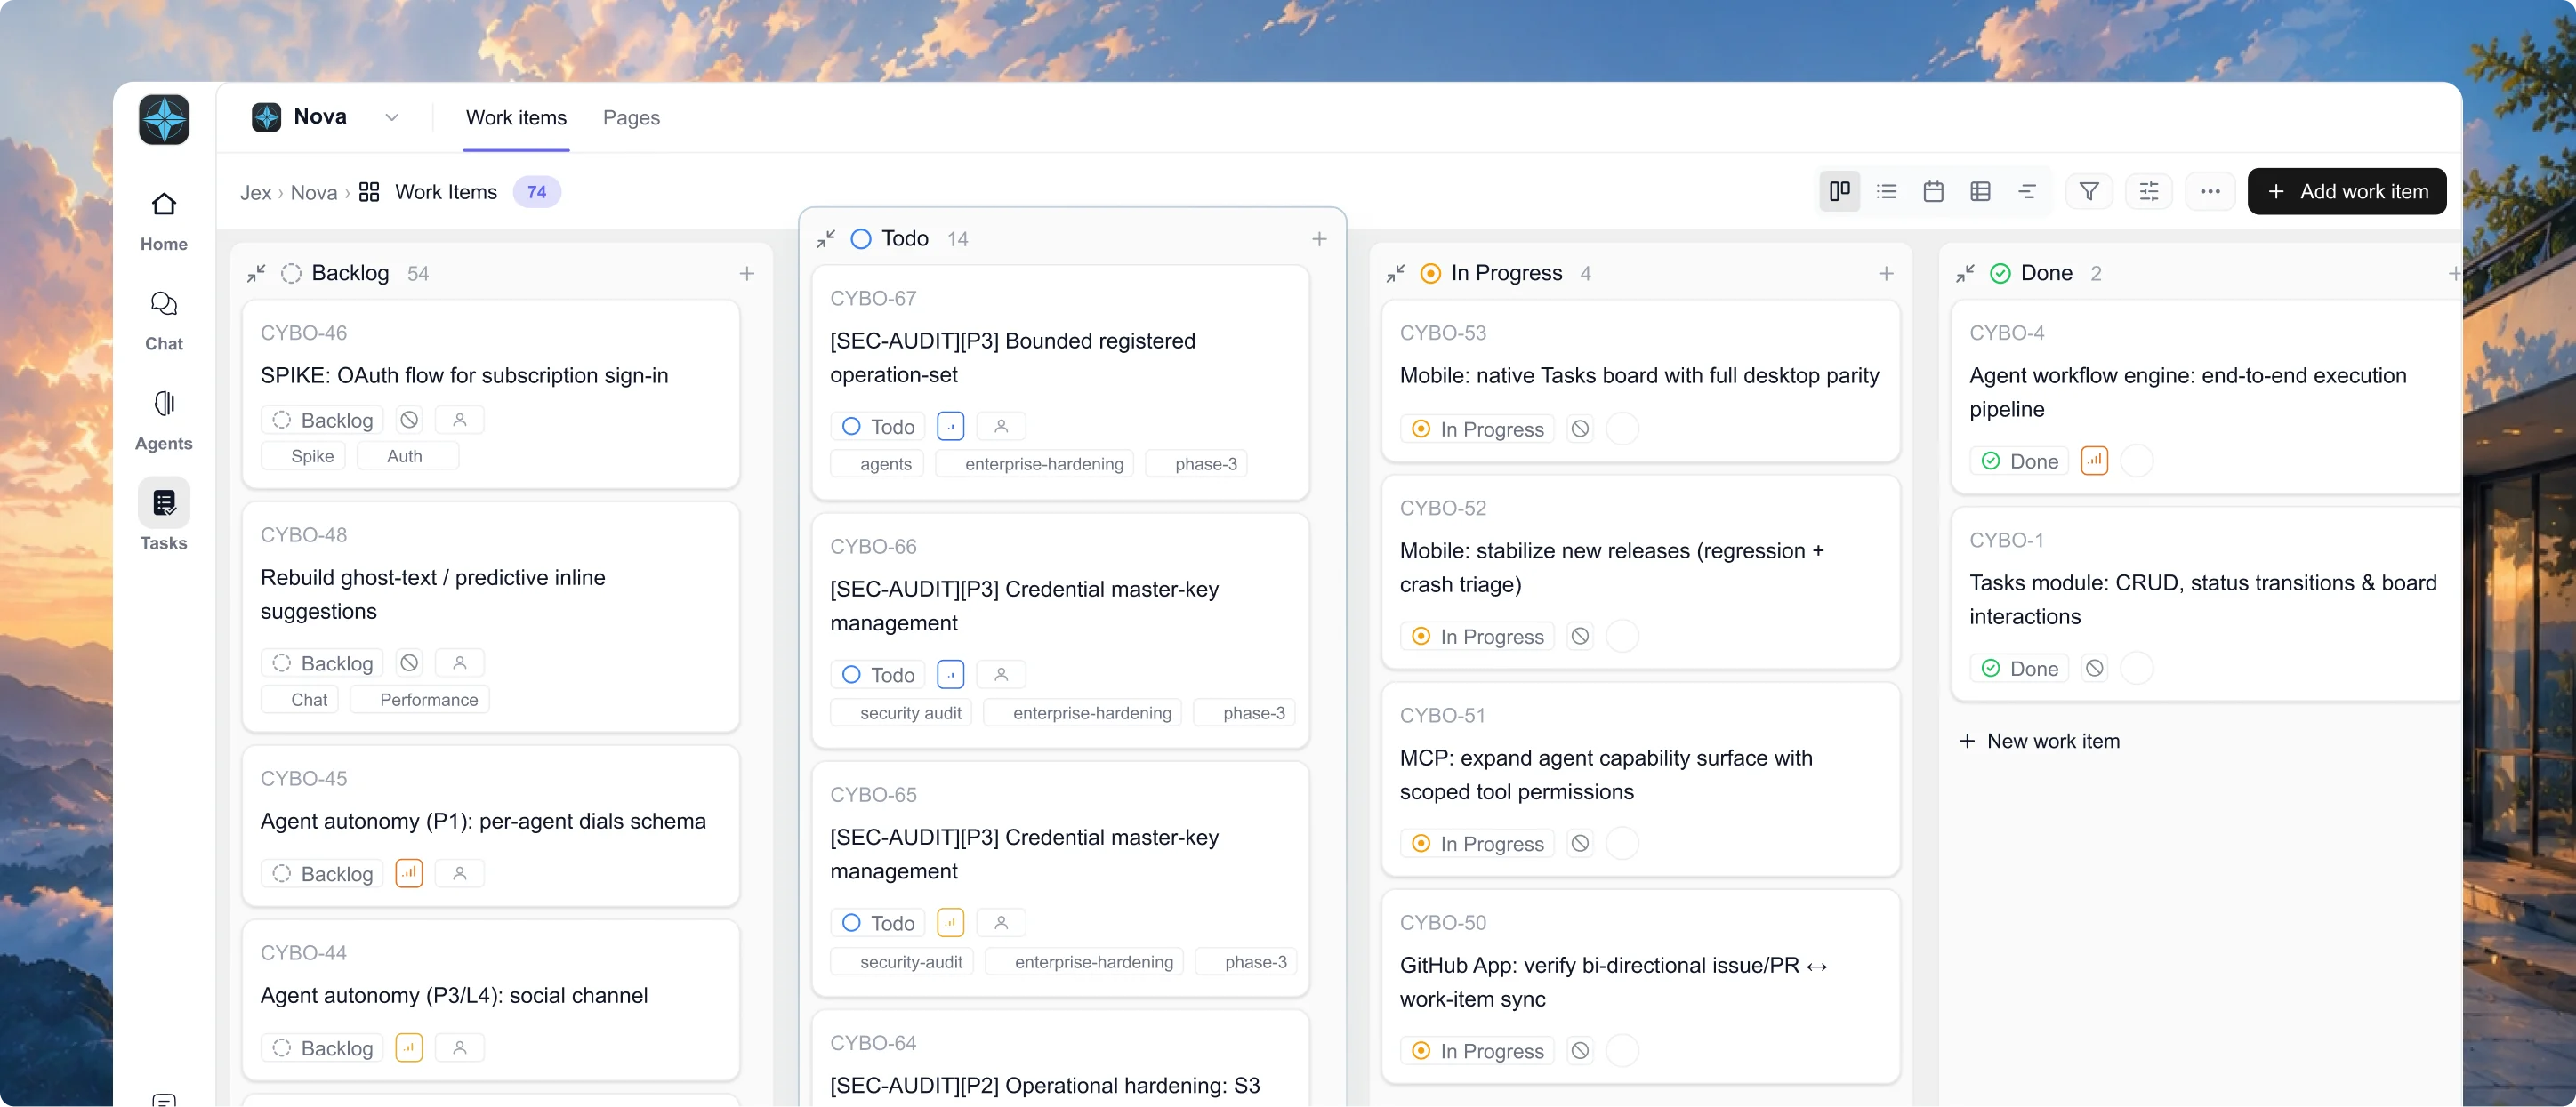Open Backlog state dropdown on CYBO-48
This screenshot has height=1107, width=2576.
(x=322, y=663)
